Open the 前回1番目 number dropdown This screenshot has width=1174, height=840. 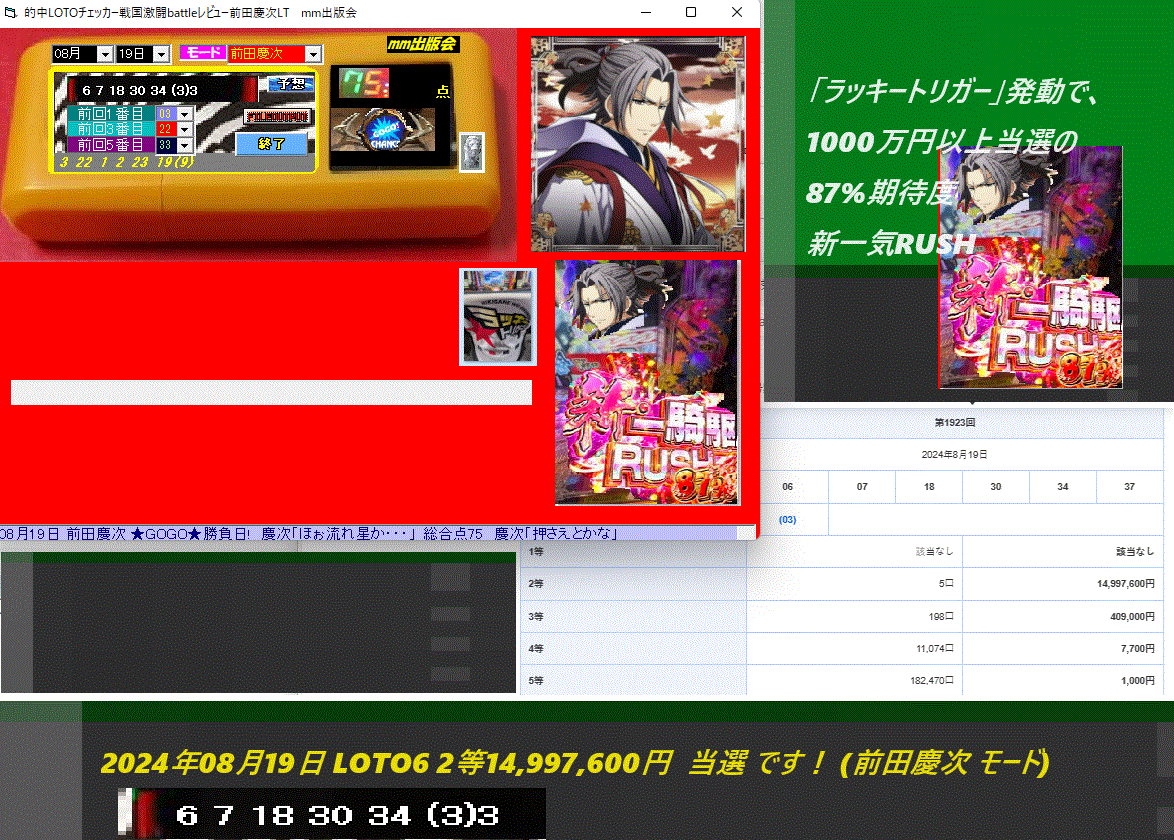[x=184, y=114]
